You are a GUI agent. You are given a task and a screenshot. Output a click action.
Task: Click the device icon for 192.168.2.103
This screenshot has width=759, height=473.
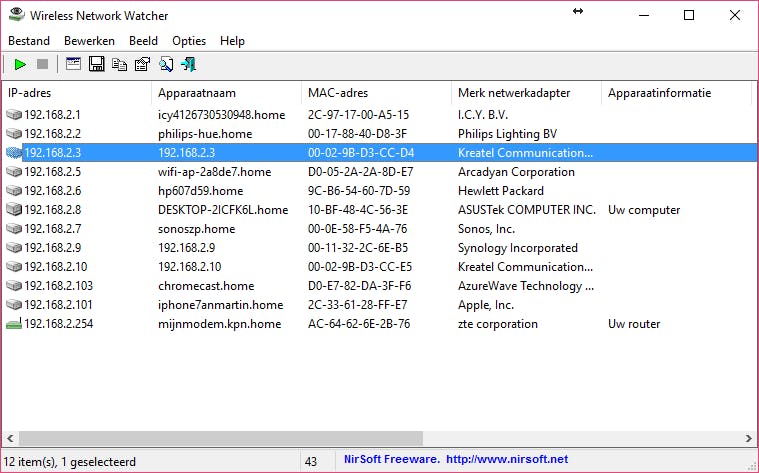click(14, 286)
